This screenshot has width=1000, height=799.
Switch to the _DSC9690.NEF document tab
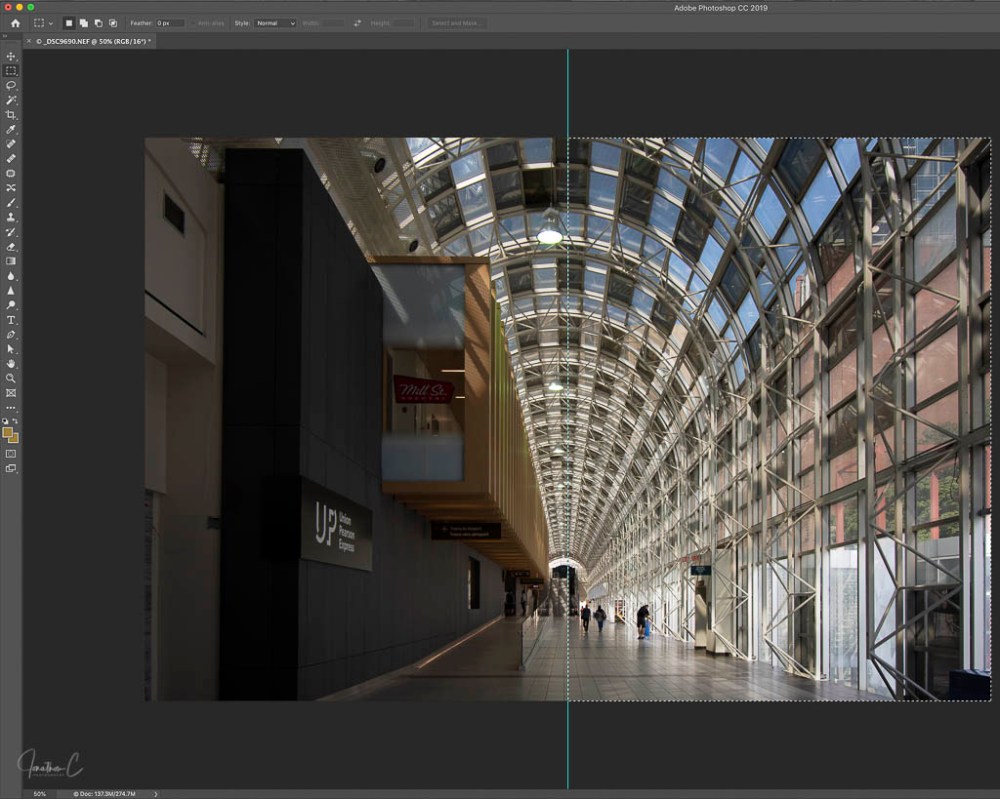click(92, 41)
